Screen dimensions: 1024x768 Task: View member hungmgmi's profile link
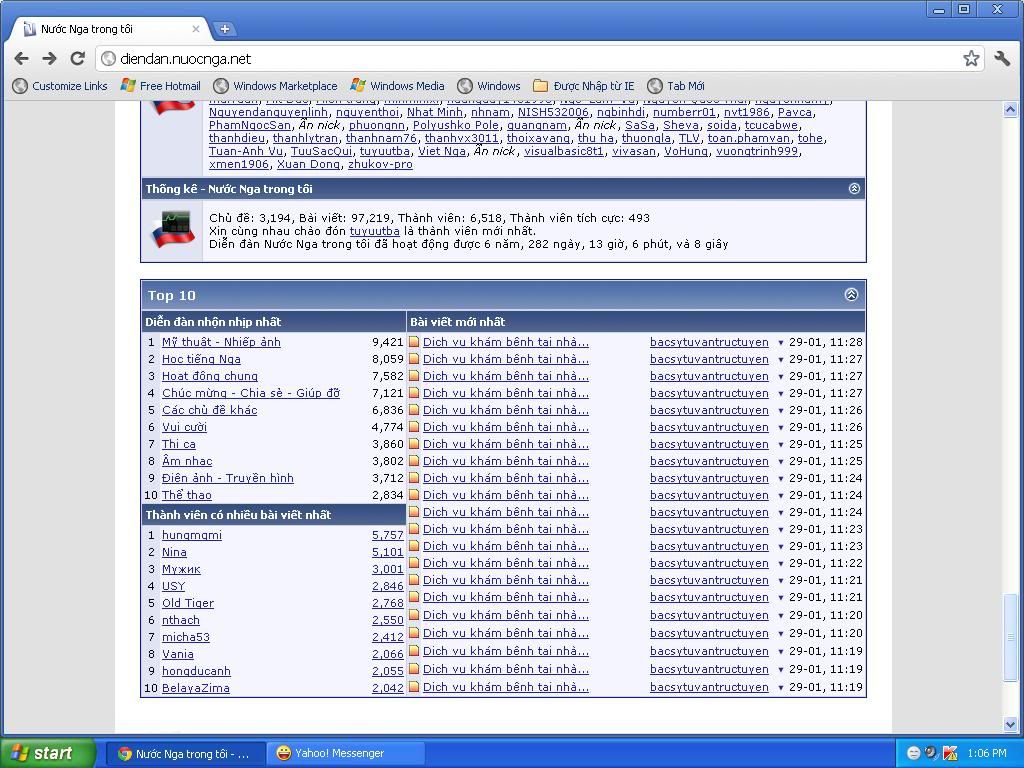[x=192, y=535]
